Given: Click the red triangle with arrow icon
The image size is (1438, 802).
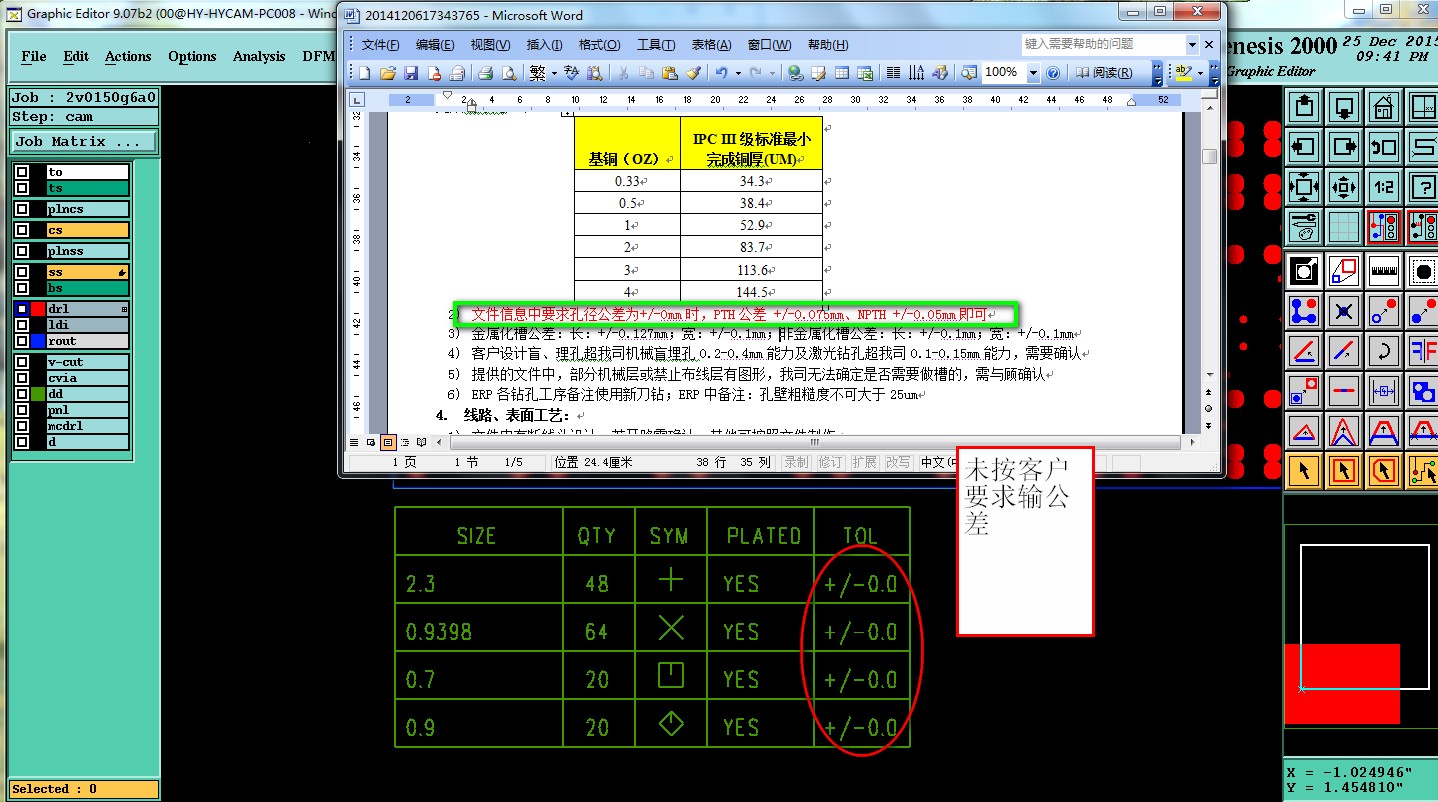Looking at the screenshot, I should (x=1304, y=431).
